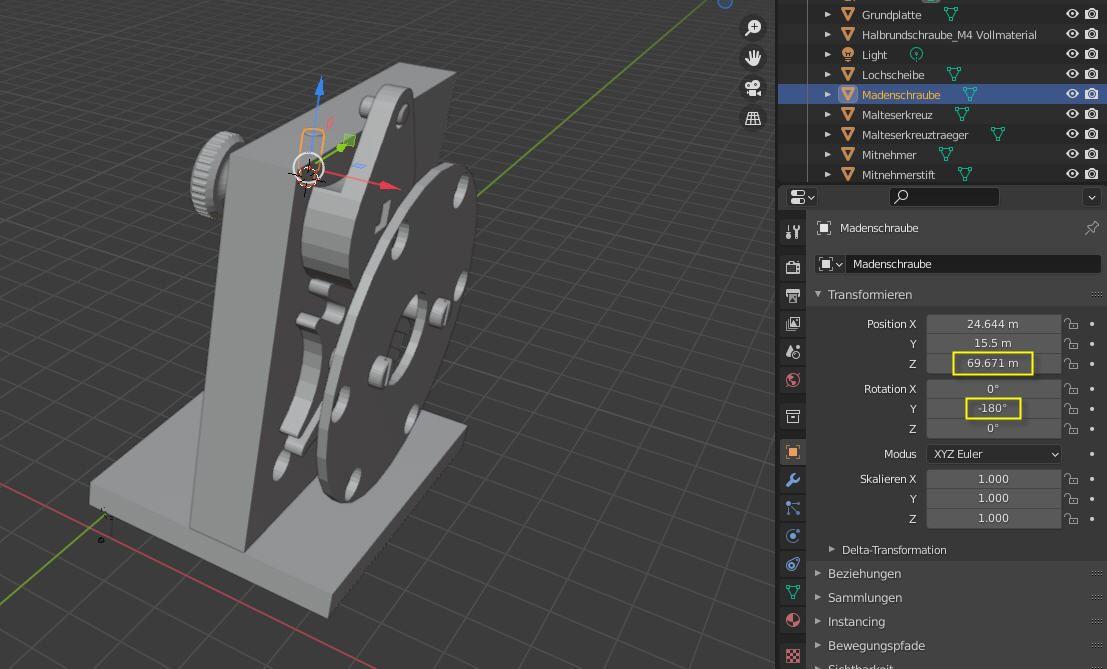Screen dimensions: 1107x669
Task: Click the light data icon beside Light
Action: (x=916, y=54)
